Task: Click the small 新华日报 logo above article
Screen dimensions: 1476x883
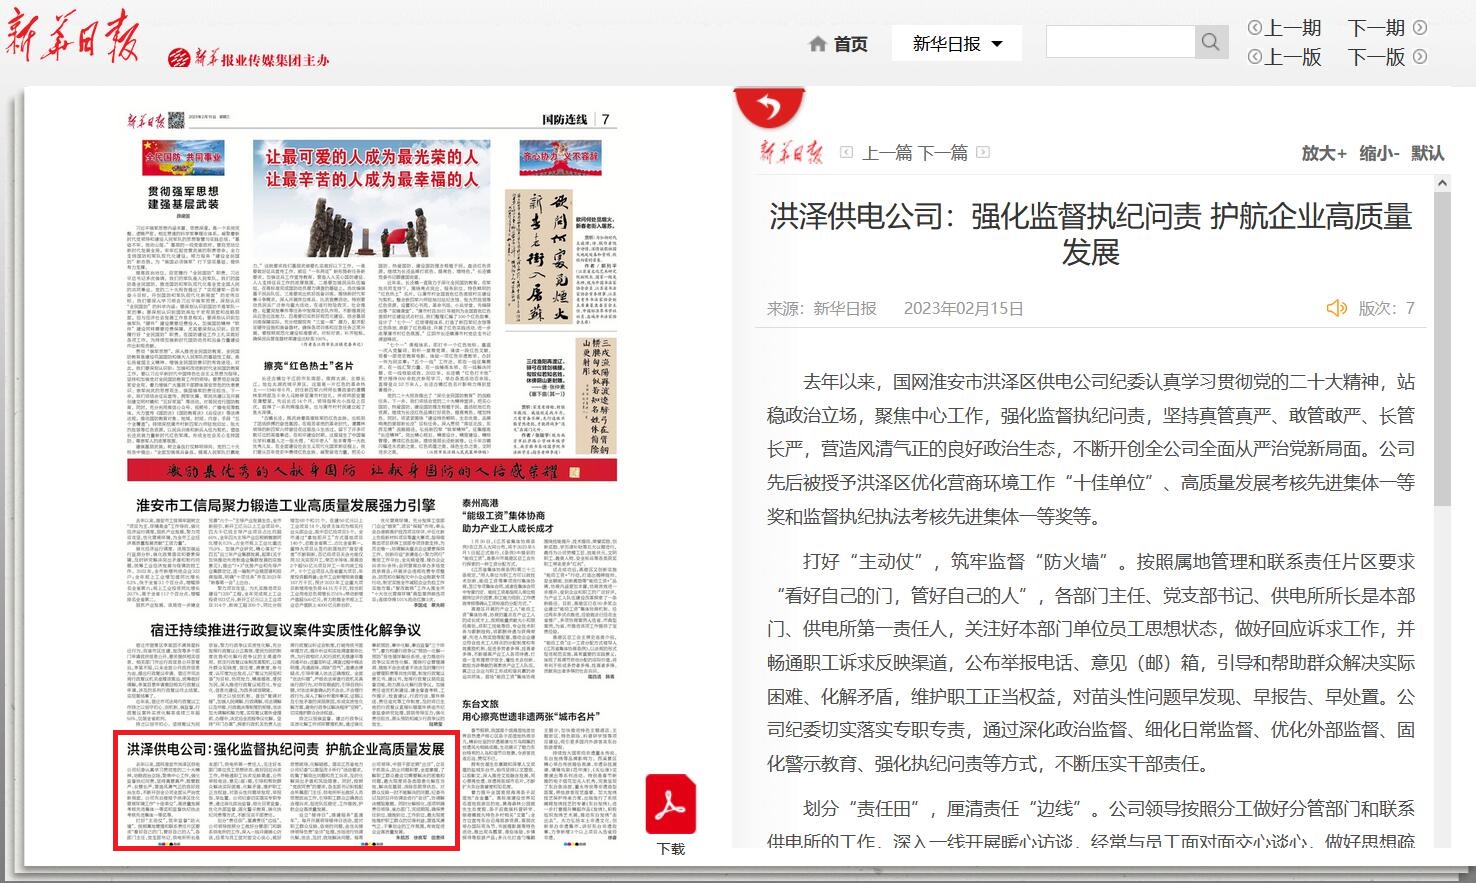Action: (x=791, y=152)
